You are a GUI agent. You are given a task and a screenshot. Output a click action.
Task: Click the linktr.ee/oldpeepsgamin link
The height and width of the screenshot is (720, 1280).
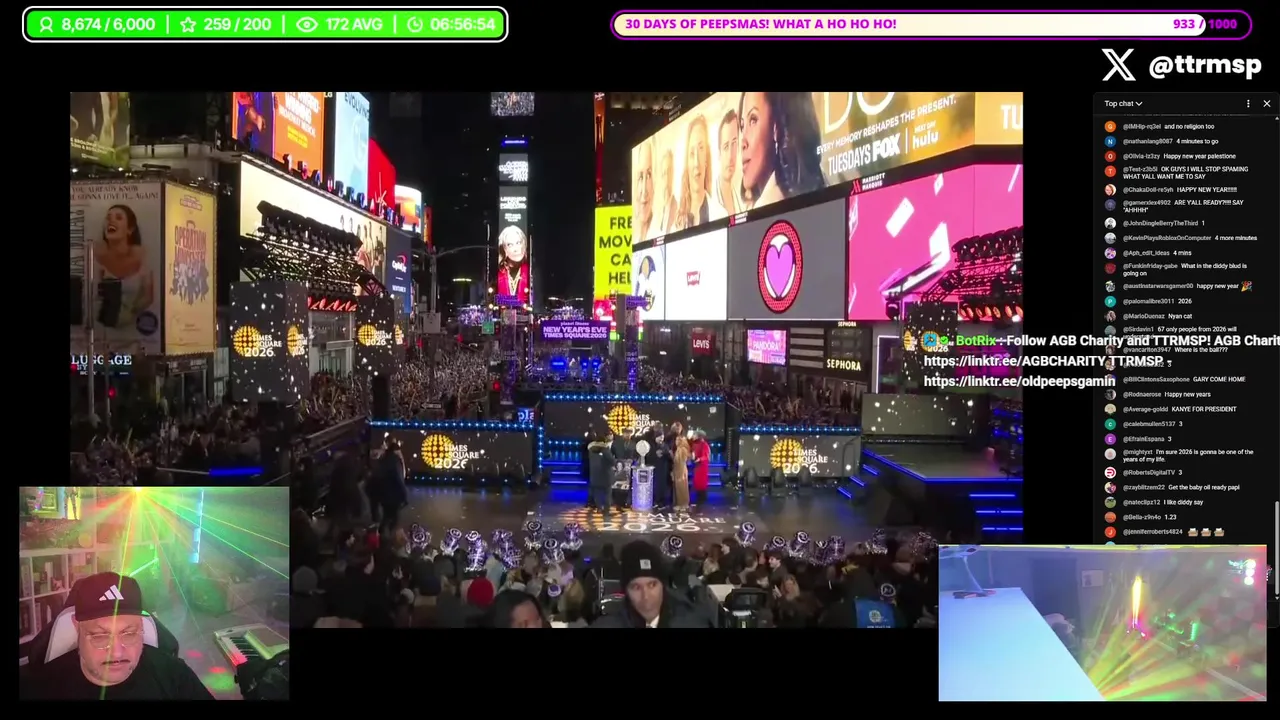tap(1020, 381)
